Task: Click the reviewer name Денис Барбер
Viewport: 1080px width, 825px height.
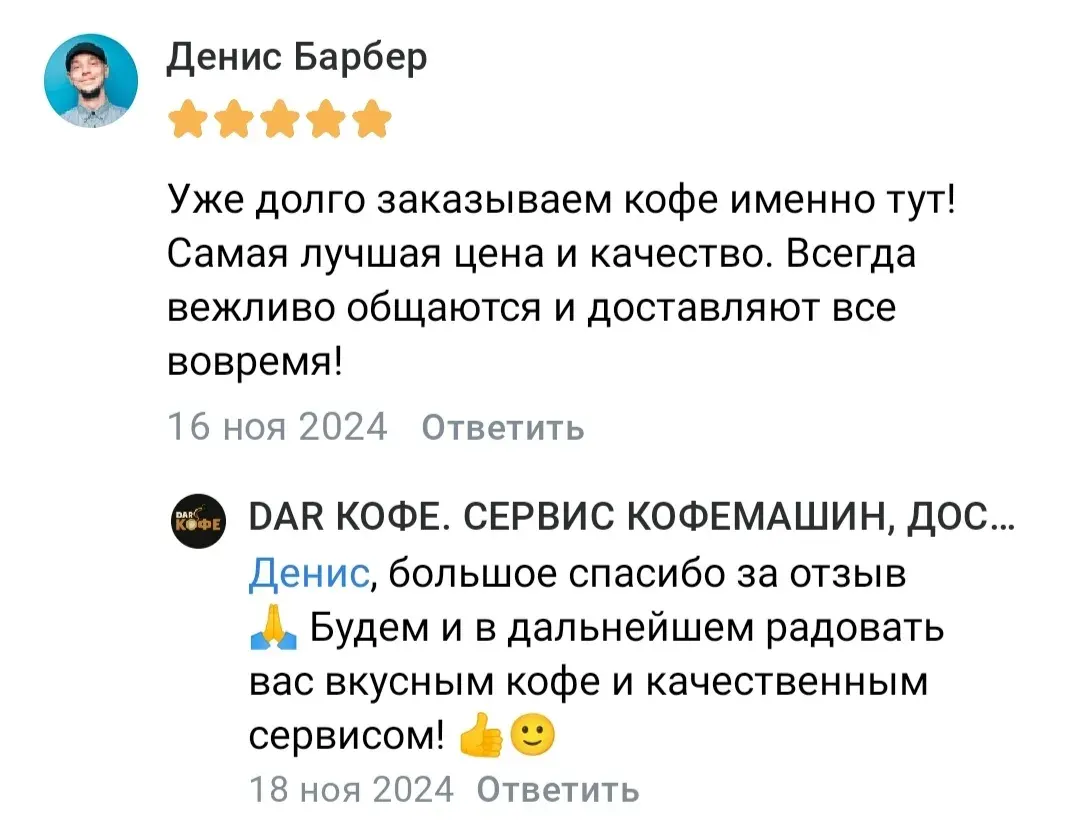Action: tap(296, 57)
